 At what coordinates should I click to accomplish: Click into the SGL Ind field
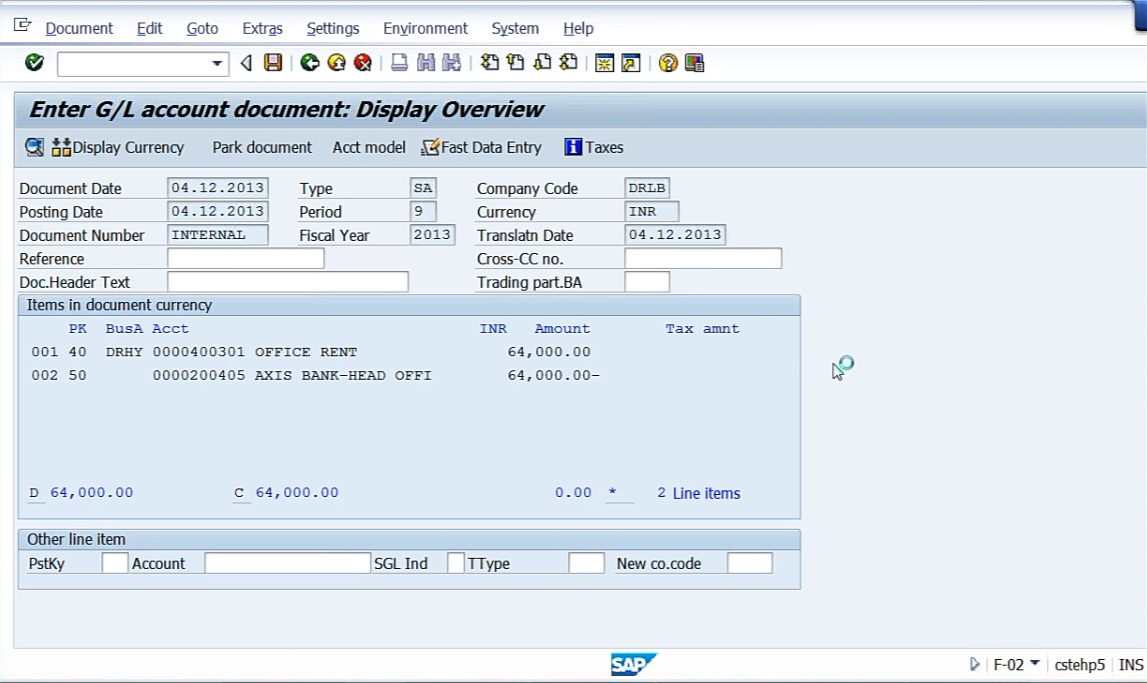click(x=456, y=563)
